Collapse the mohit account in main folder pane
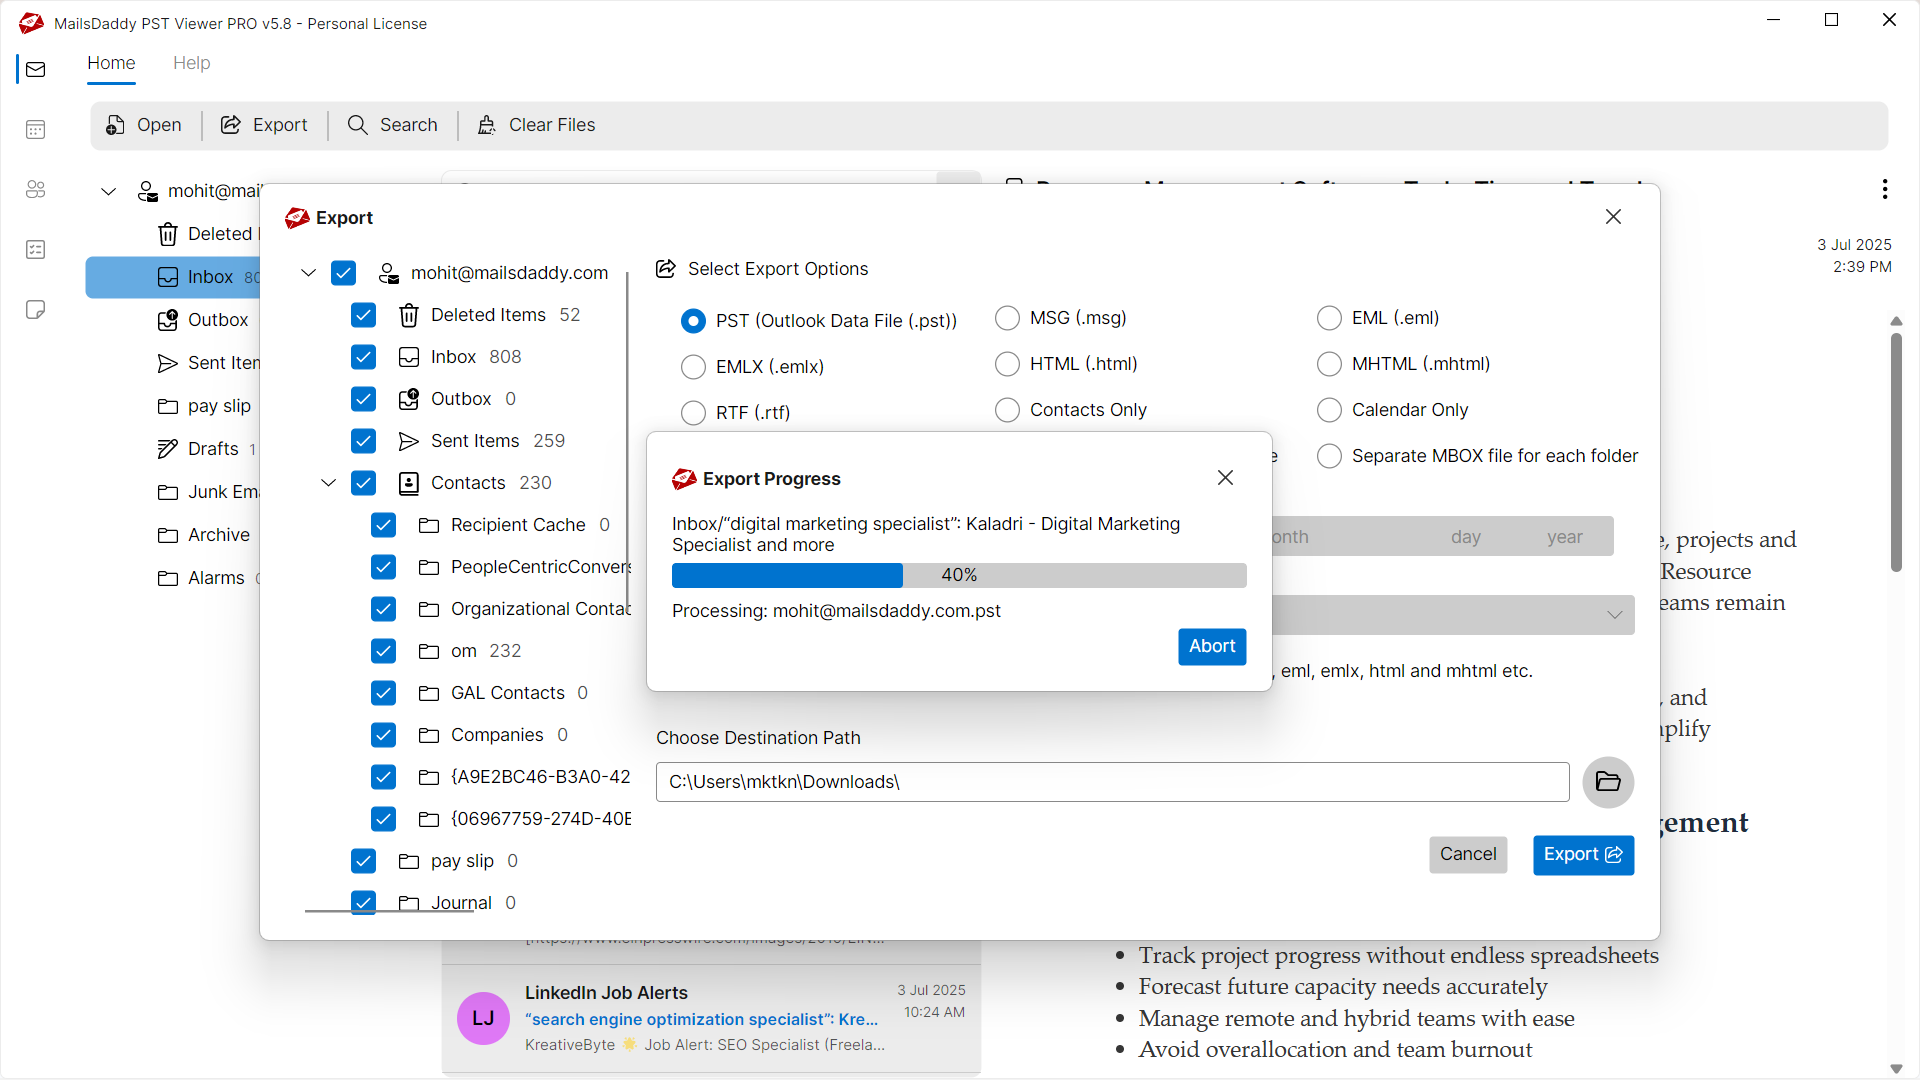This screenshot has width=1920, height=1080. pos(108,191)
